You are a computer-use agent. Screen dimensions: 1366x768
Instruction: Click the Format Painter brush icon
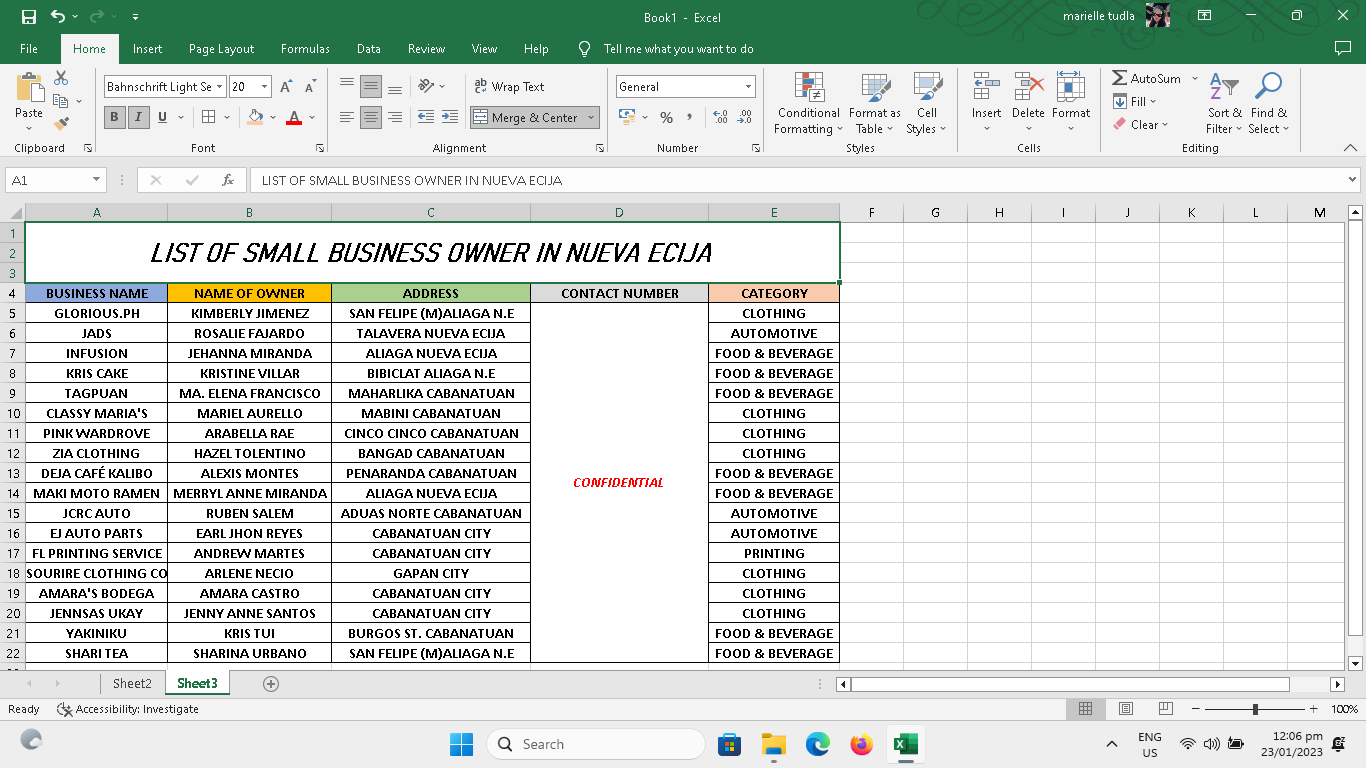click(61, 124)
